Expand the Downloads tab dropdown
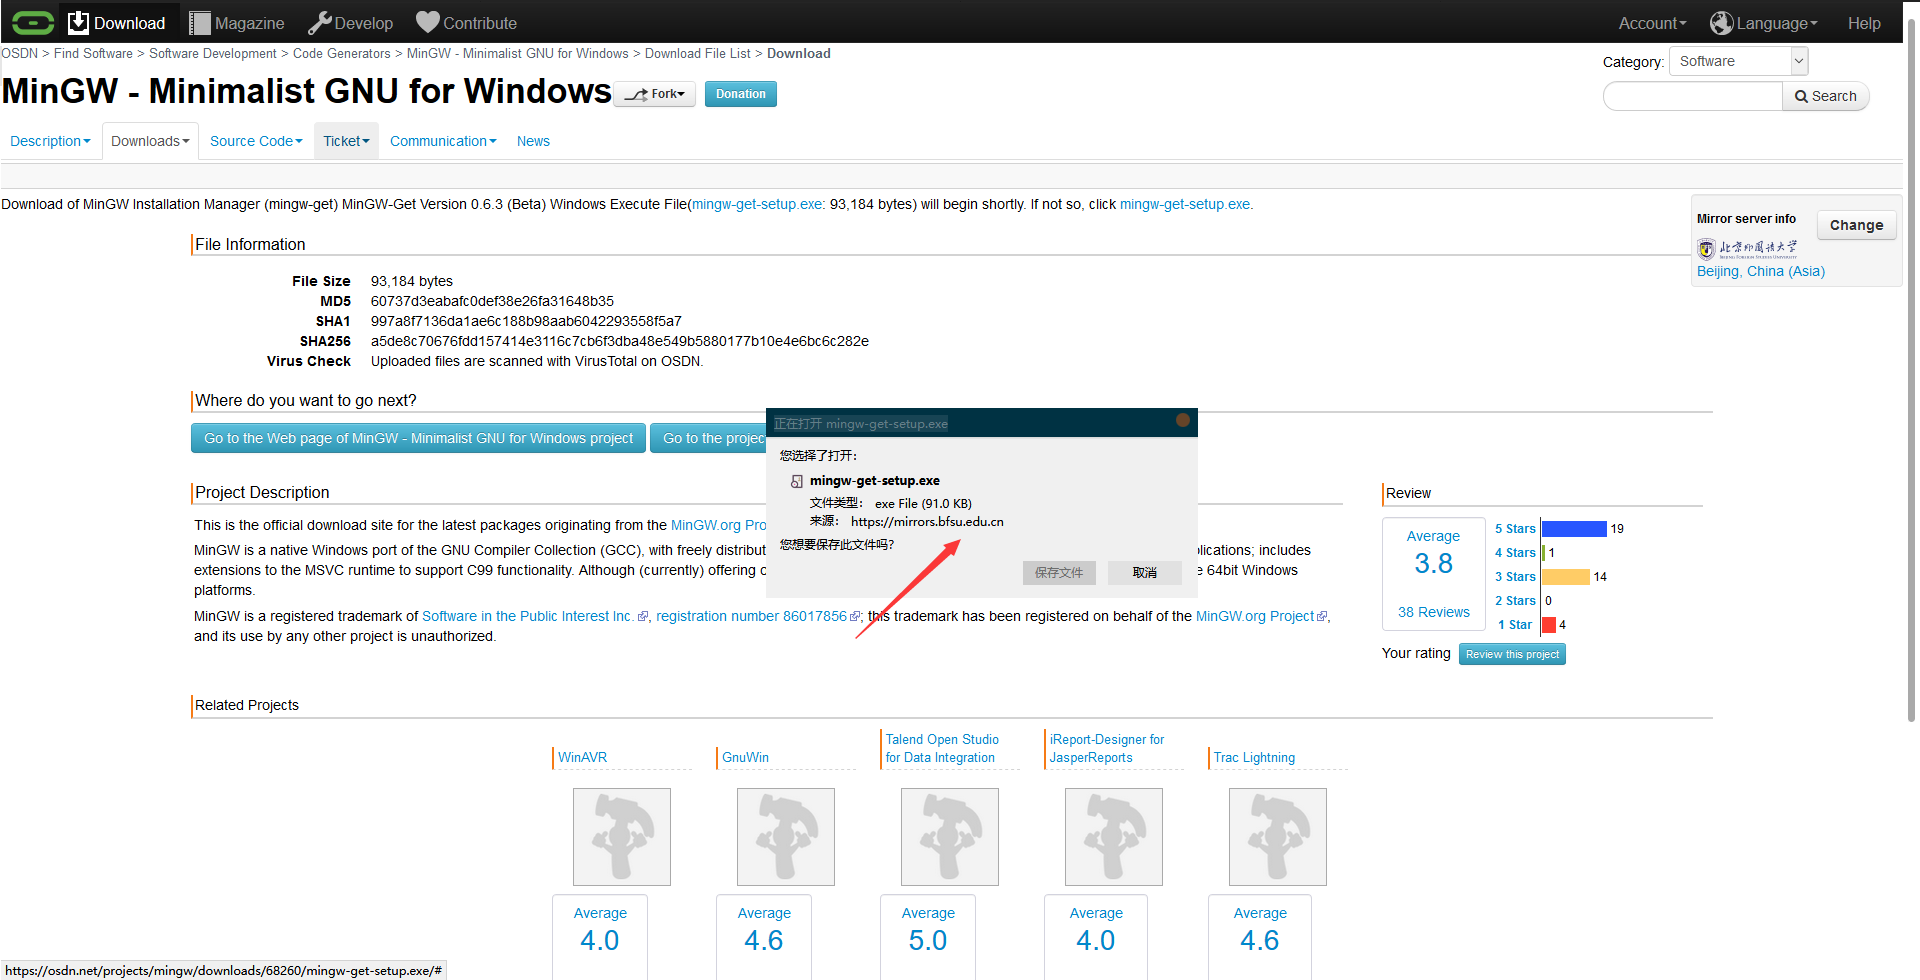 point(150,141)
